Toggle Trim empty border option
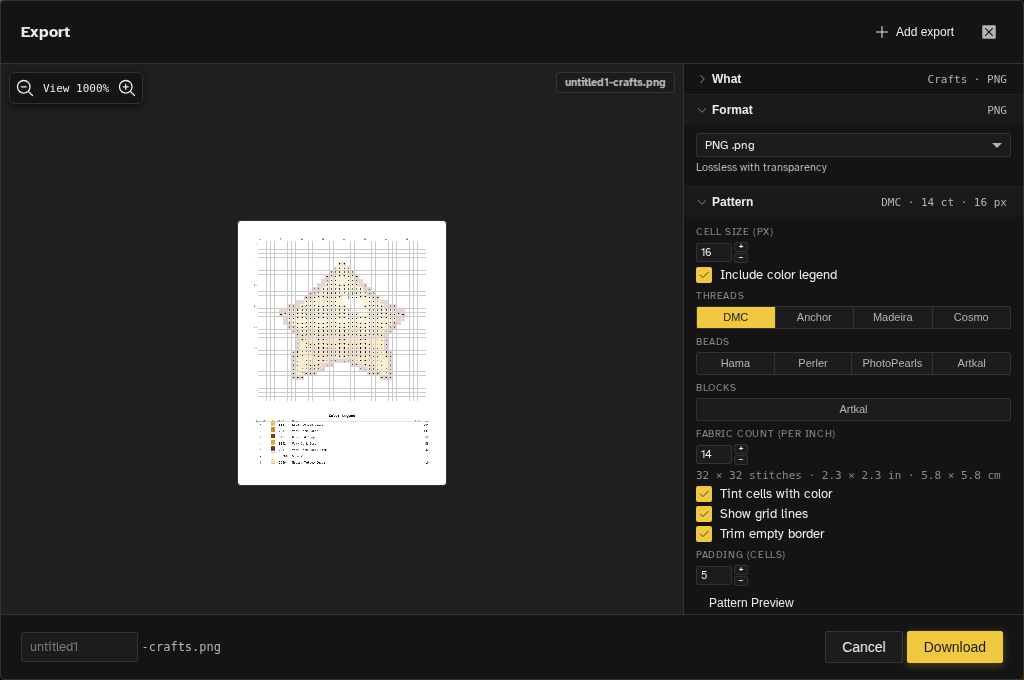This screenshot has height=680, width=1024. pyautogui.click(x=704, y=534)
